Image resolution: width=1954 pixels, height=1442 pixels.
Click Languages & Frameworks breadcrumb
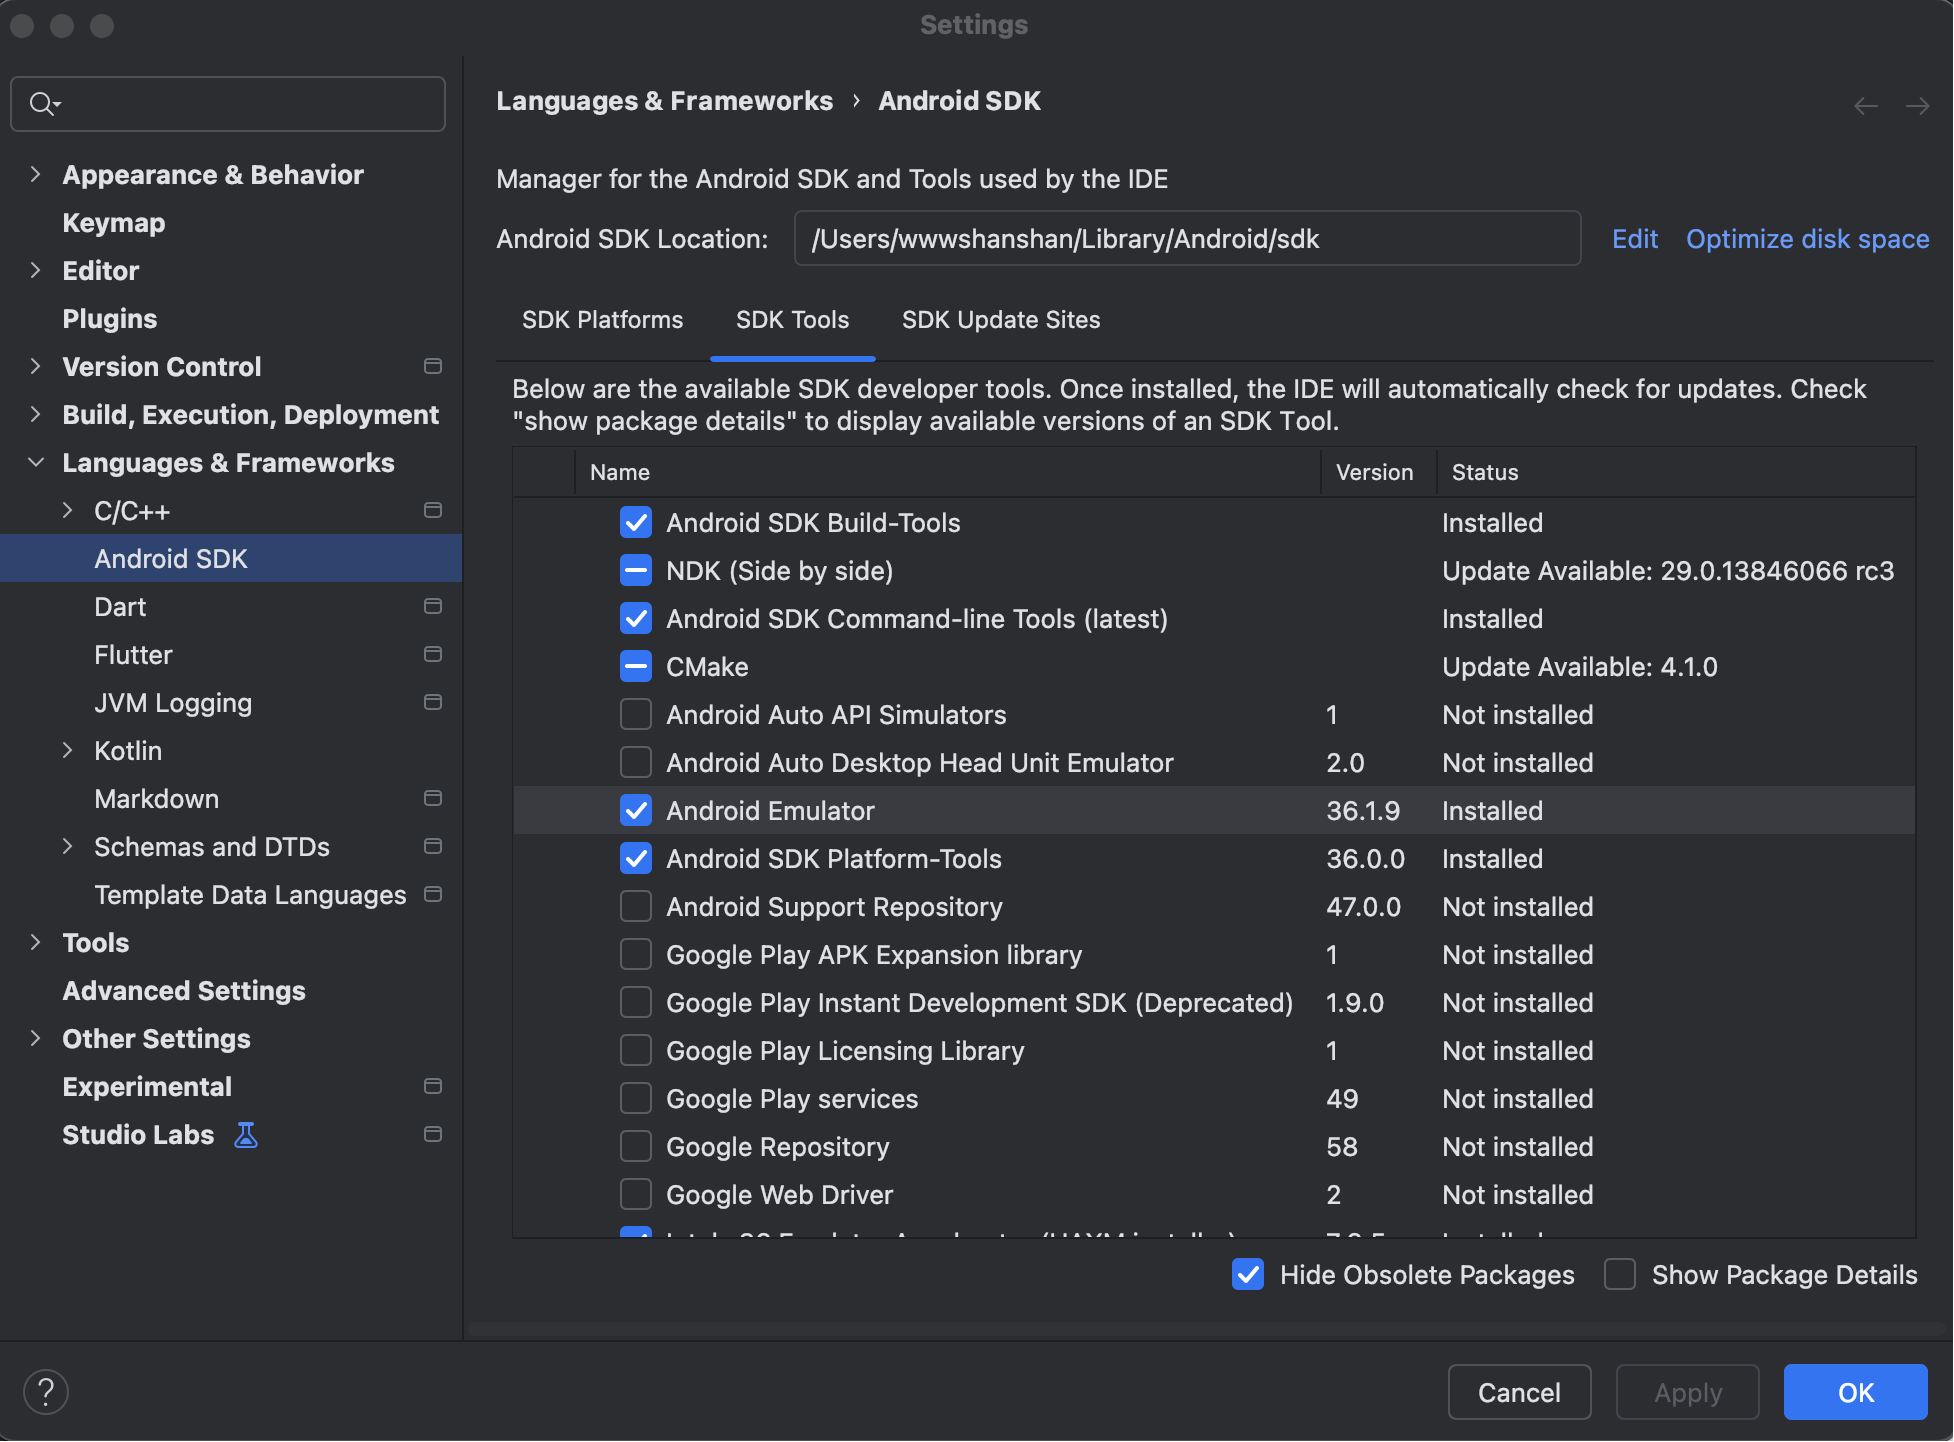665,101
